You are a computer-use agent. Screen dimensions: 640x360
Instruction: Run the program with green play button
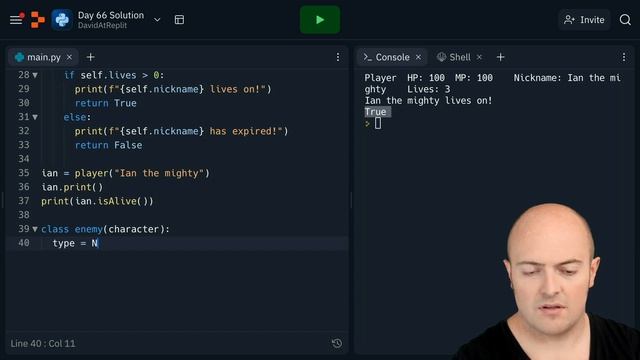point(320,20)
